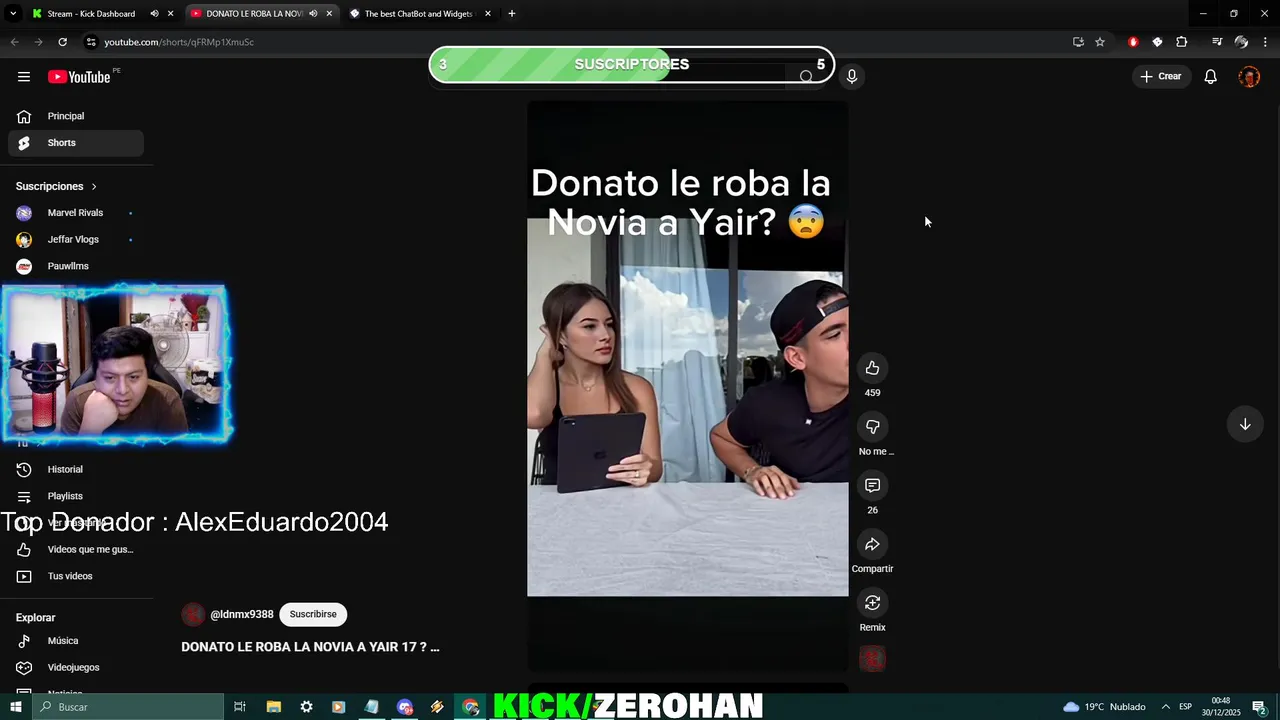The height and width of the screenshot is (720, 1280).
Task: Open YouTube notifications bell
Action: point(1210,76)
